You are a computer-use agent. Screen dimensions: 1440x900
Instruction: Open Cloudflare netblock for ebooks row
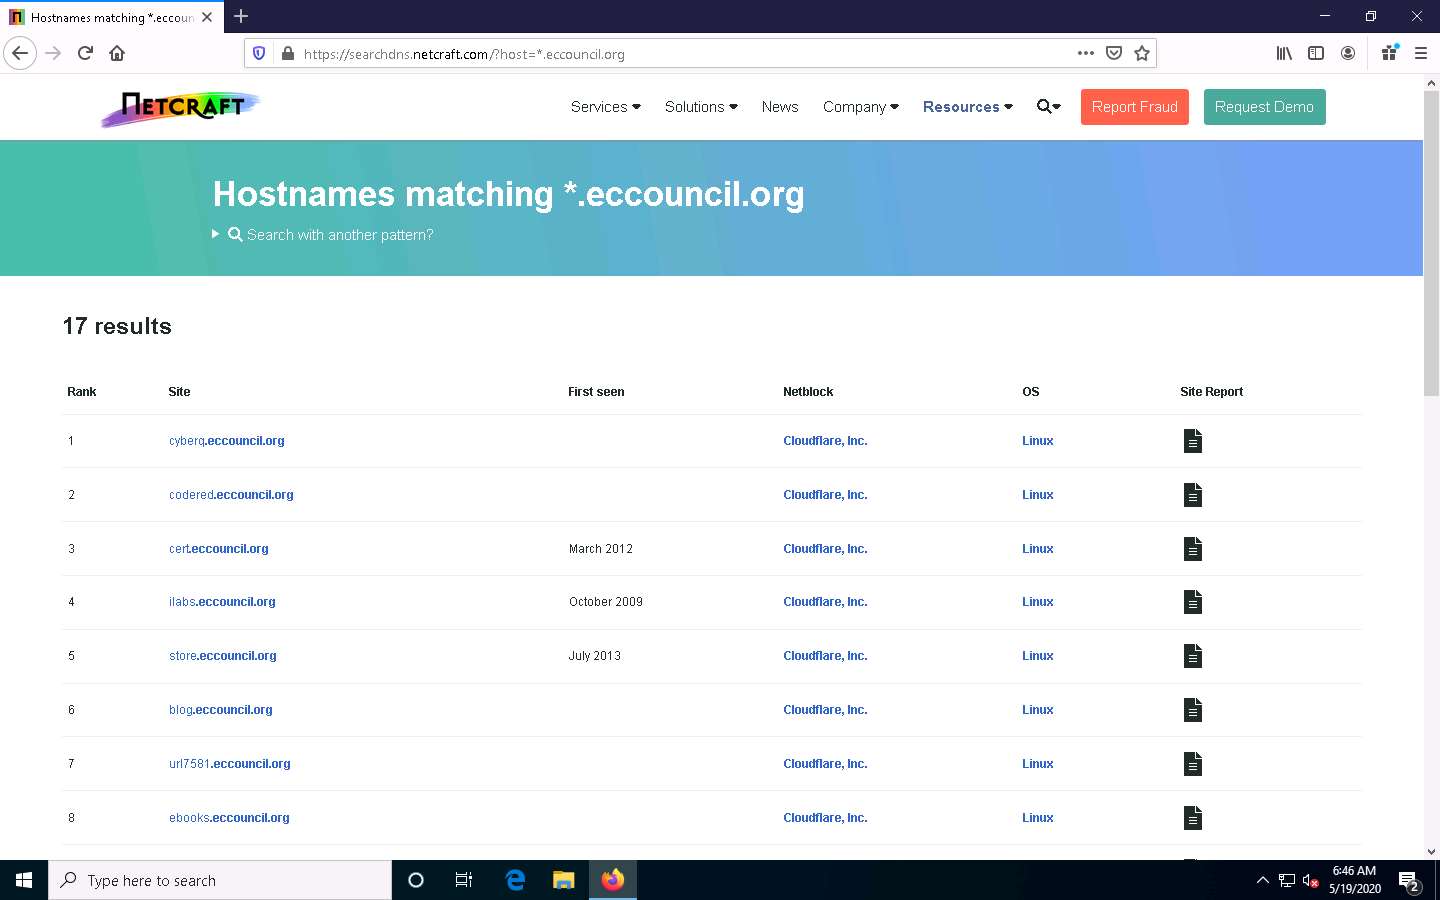[x=825, y=818]
